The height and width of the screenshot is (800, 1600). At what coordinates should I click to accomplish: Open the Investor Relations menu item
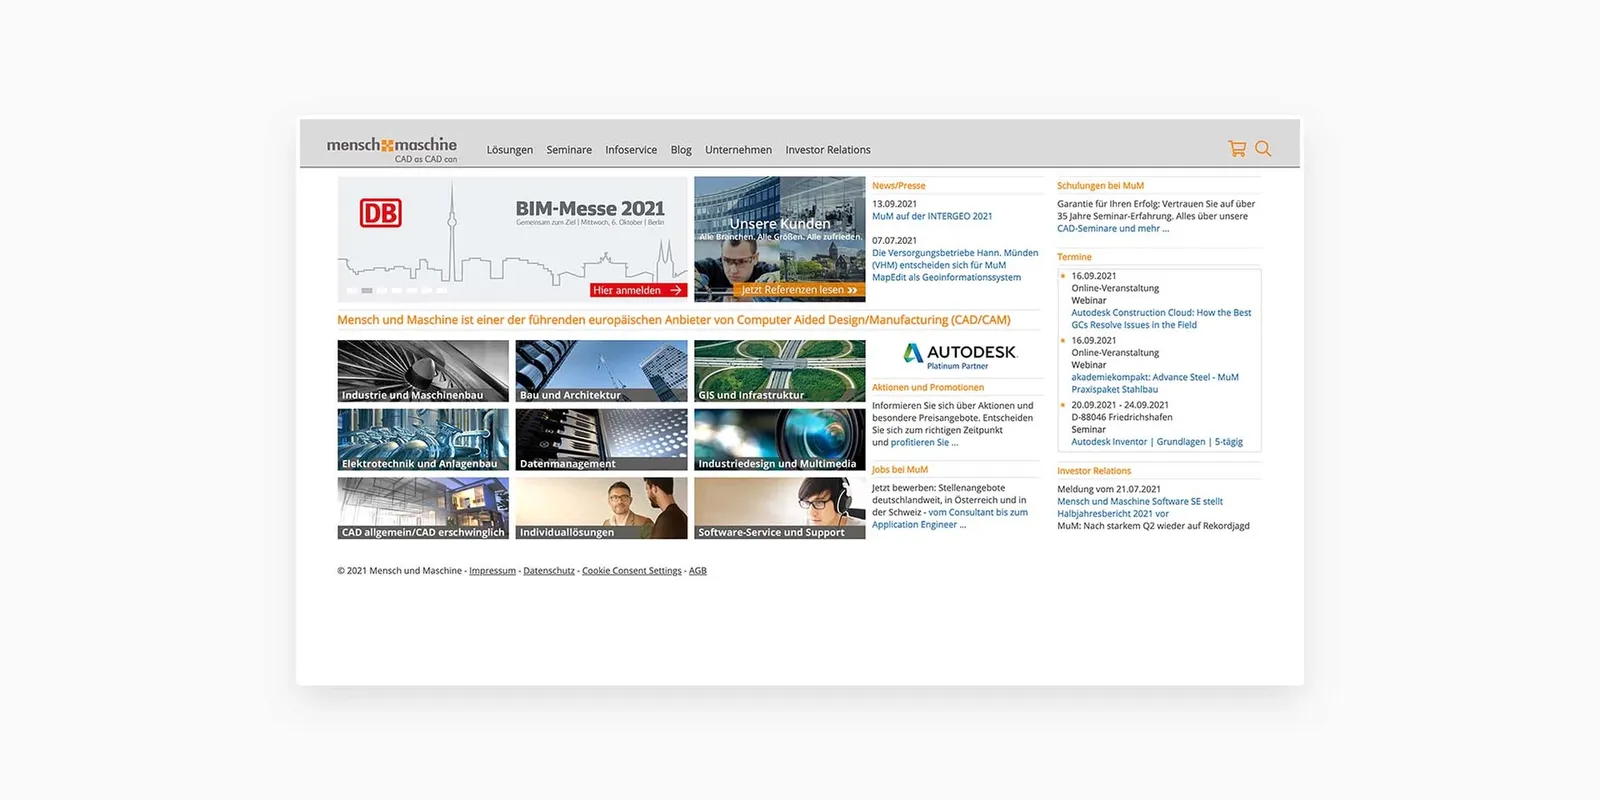(x=828, y=150)
